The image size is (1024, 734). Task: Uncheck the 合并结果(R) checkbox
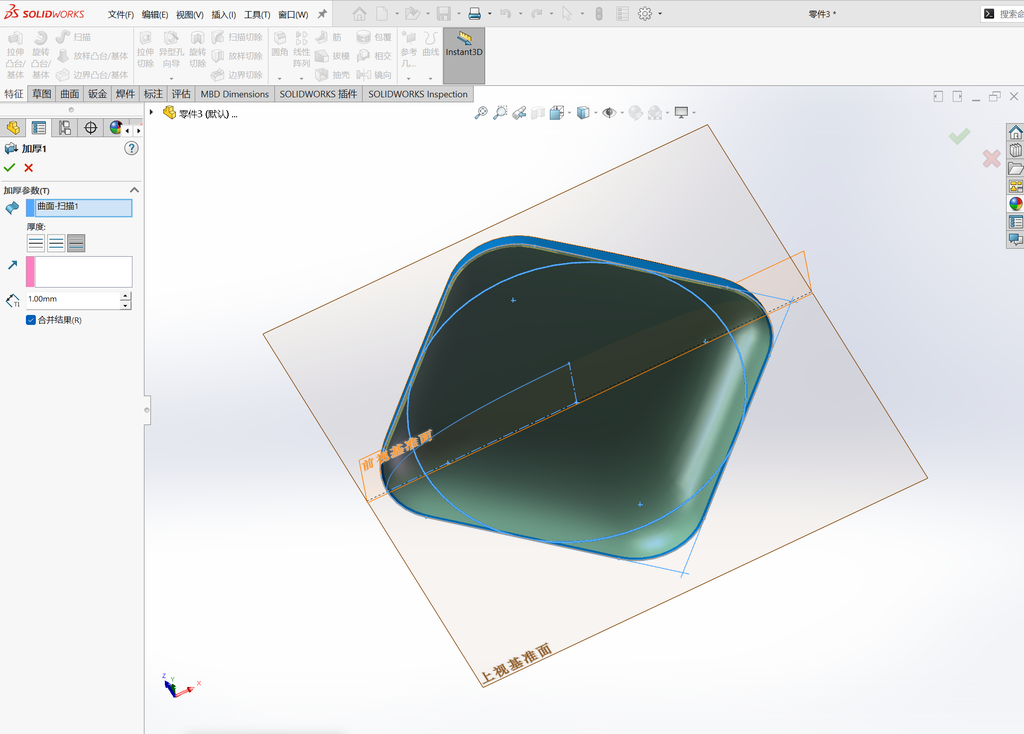pyautogui.click(x=31, y=320)
